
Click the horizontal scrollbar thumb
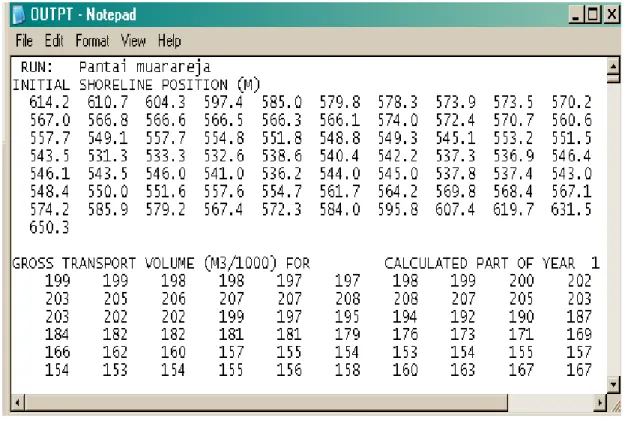pyautogui.click(x=266, y=402)
